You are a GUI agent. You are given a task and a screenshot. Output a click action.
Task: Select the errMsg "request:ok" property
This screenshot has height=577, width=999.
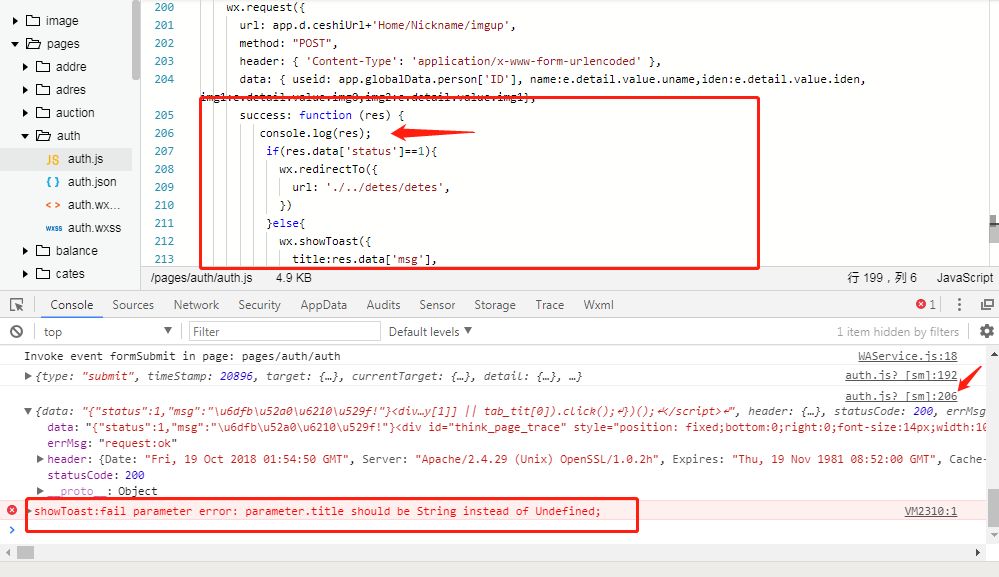(112, 443)
